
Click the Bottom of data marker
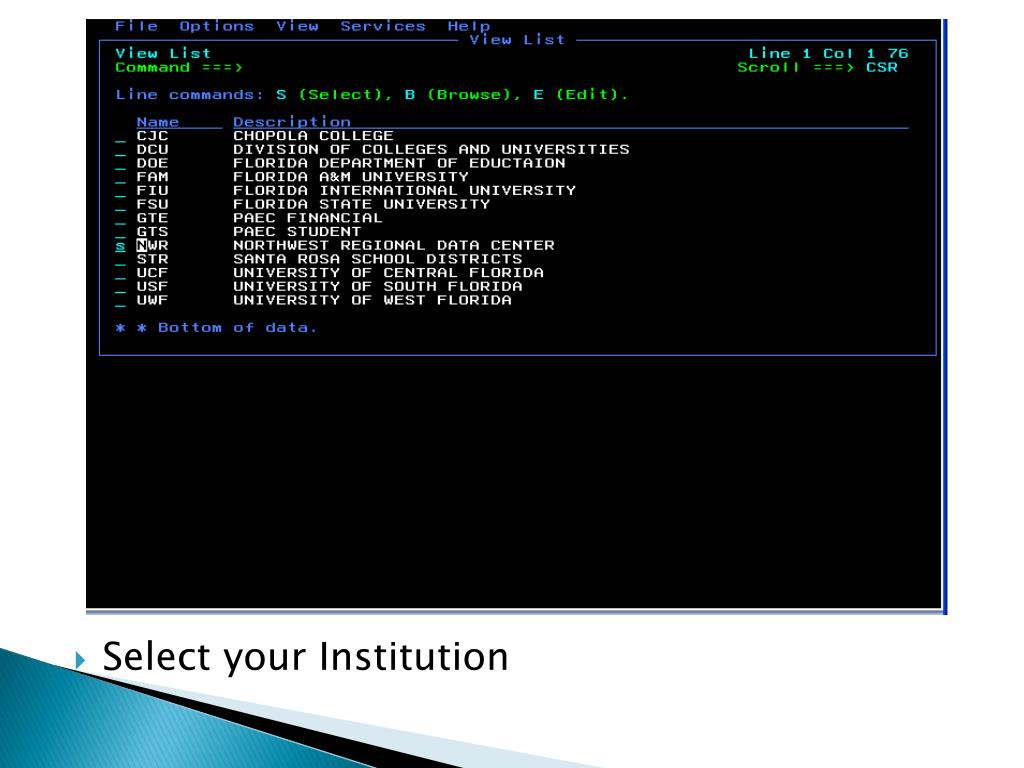(216, 328)
